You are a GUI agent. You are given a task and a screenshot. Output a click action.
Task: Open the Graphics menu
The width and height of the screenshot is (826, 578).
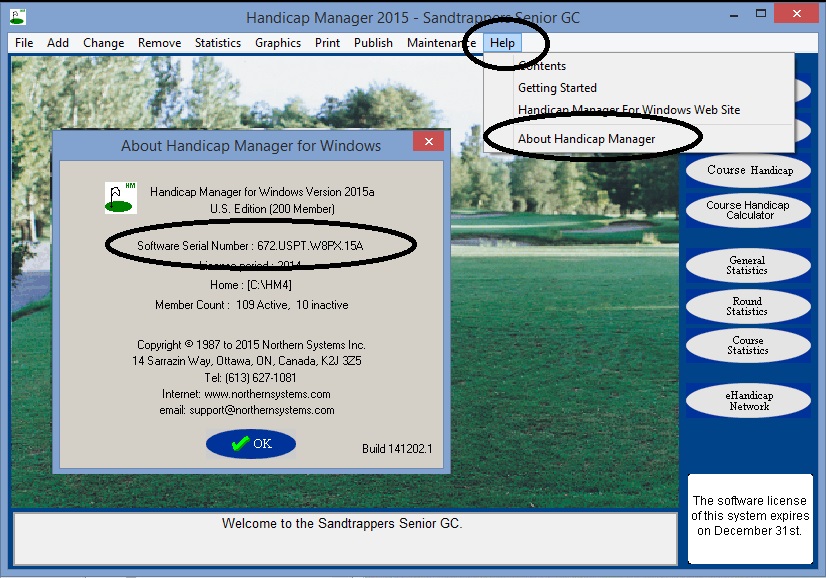[x=278, y=43]
